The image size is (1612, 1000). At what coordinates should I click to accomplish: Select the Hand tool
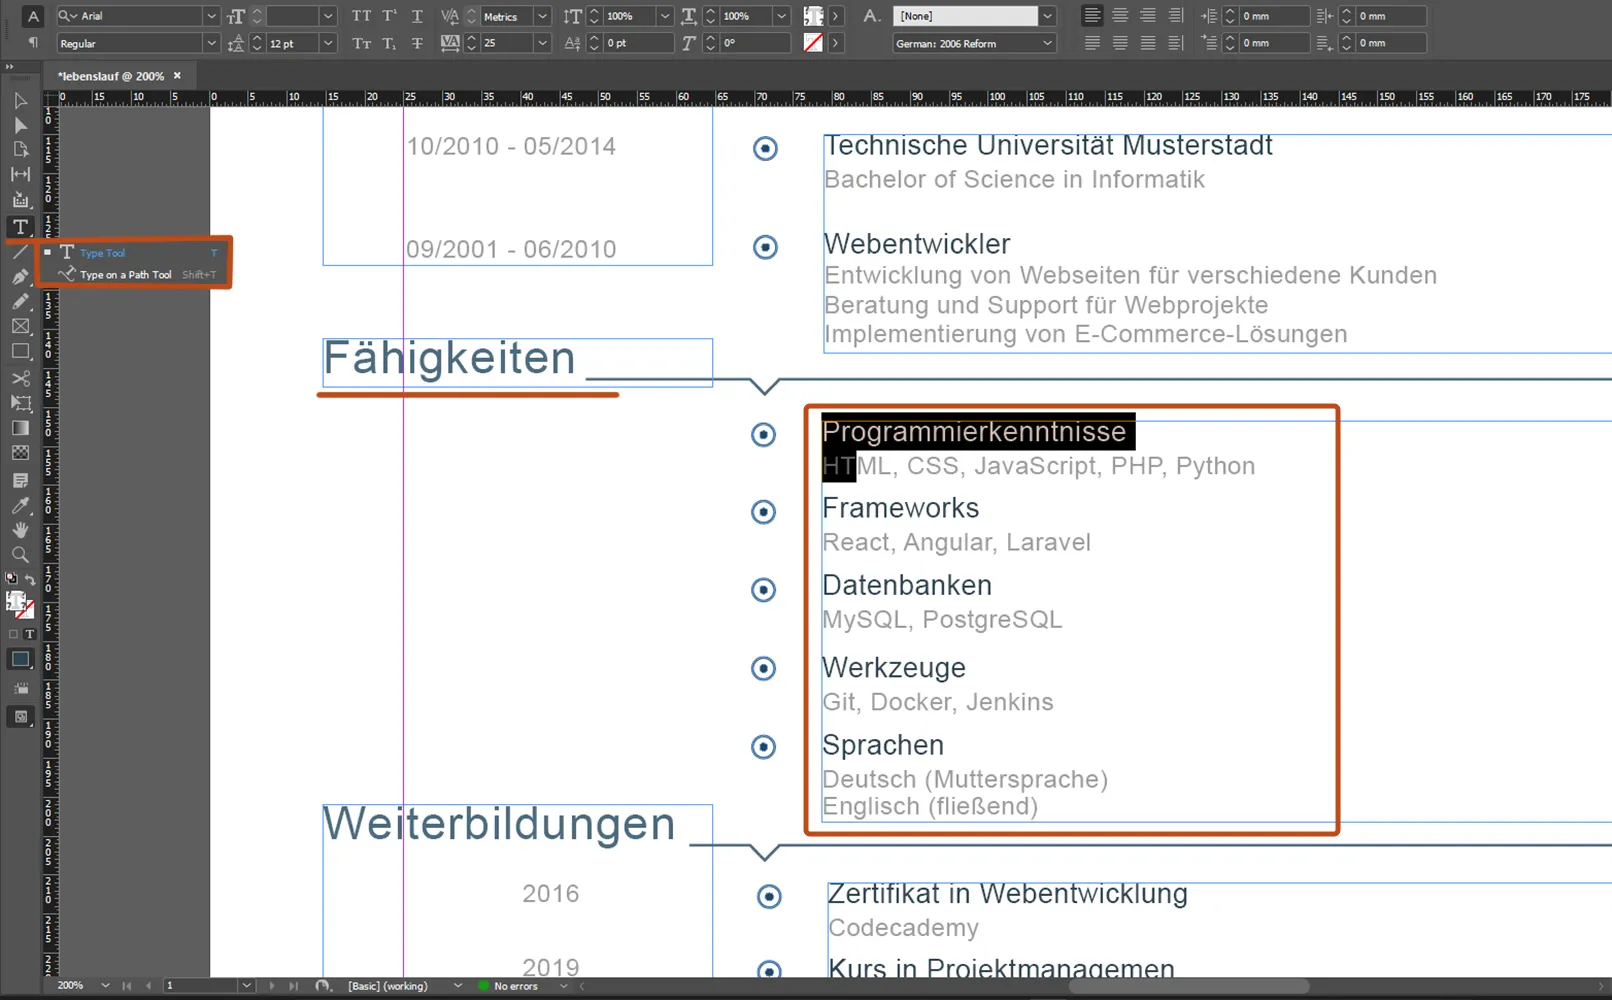point(20,530)
